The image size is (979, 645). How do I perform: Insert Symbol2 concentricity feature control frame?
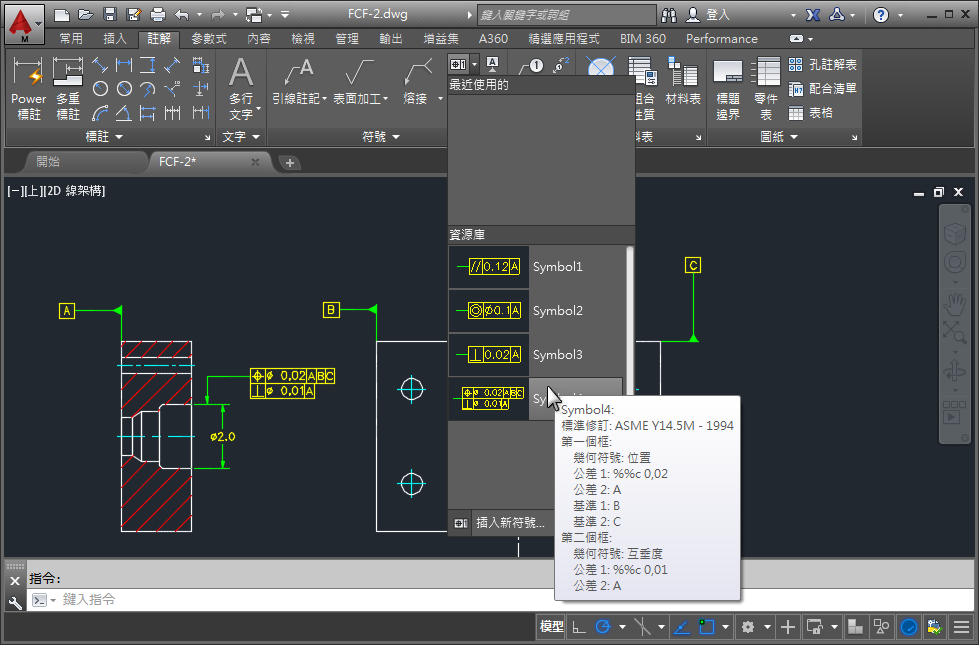[x=536, y=310]
